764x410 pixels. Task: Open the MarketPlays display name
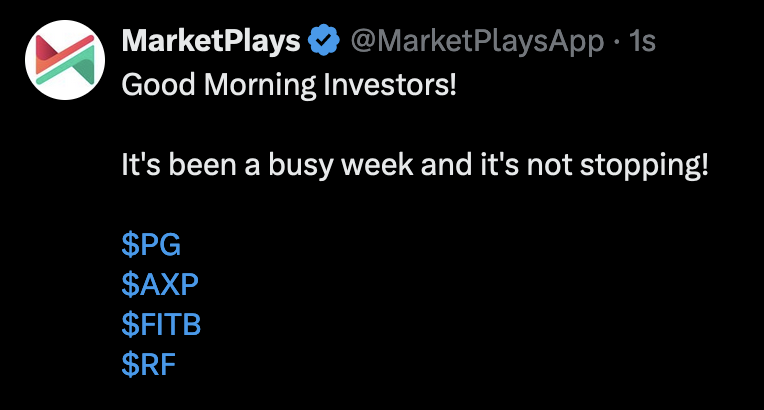click(210, 42)
